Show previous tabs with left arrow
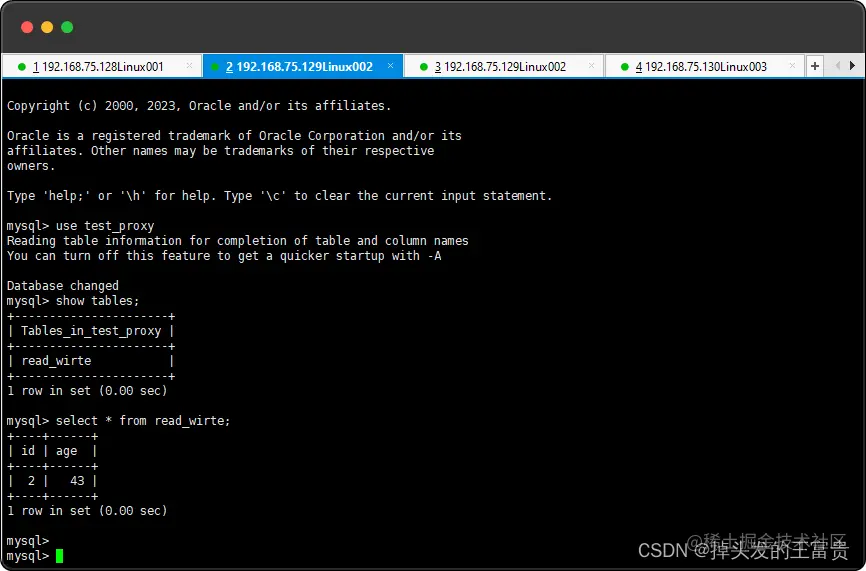Screen dimensions: 866x571 pyautogui.click(x=838, y=66)
